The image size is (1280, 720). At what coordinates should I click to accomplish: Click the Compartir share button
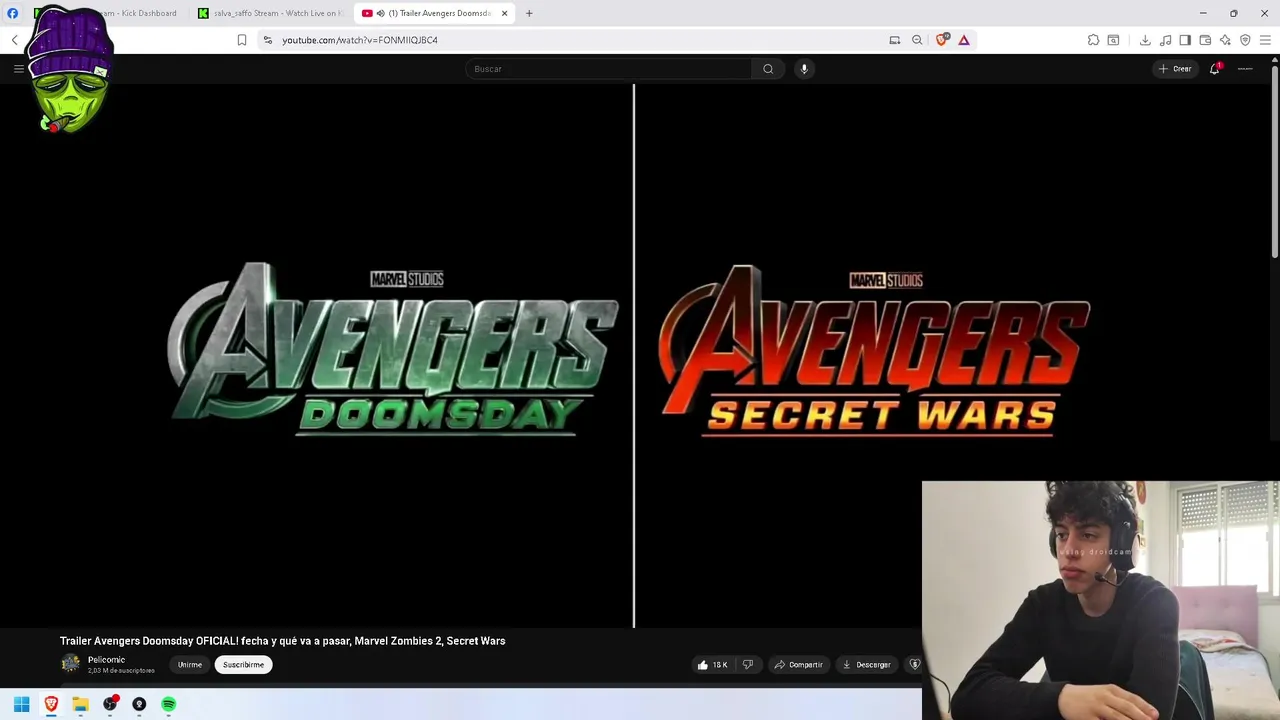coord(798,665)
